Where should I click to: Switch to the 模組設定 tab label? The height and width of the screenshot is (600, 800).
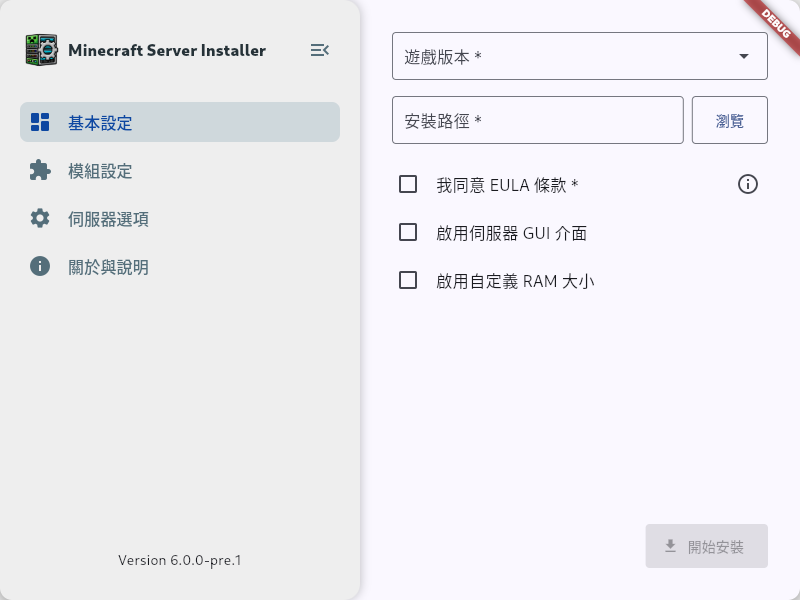coord(100,171)
